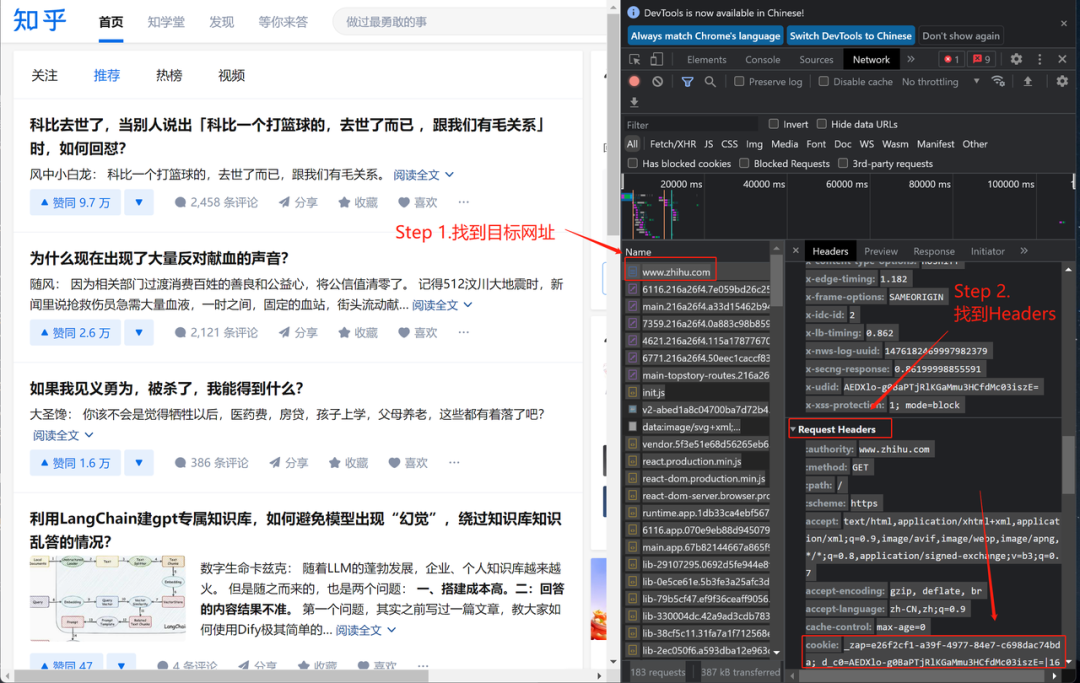This screenshot has height=683, width=1080.
Task: Open DevTools main settings gear
Action: click(1016, 59)
